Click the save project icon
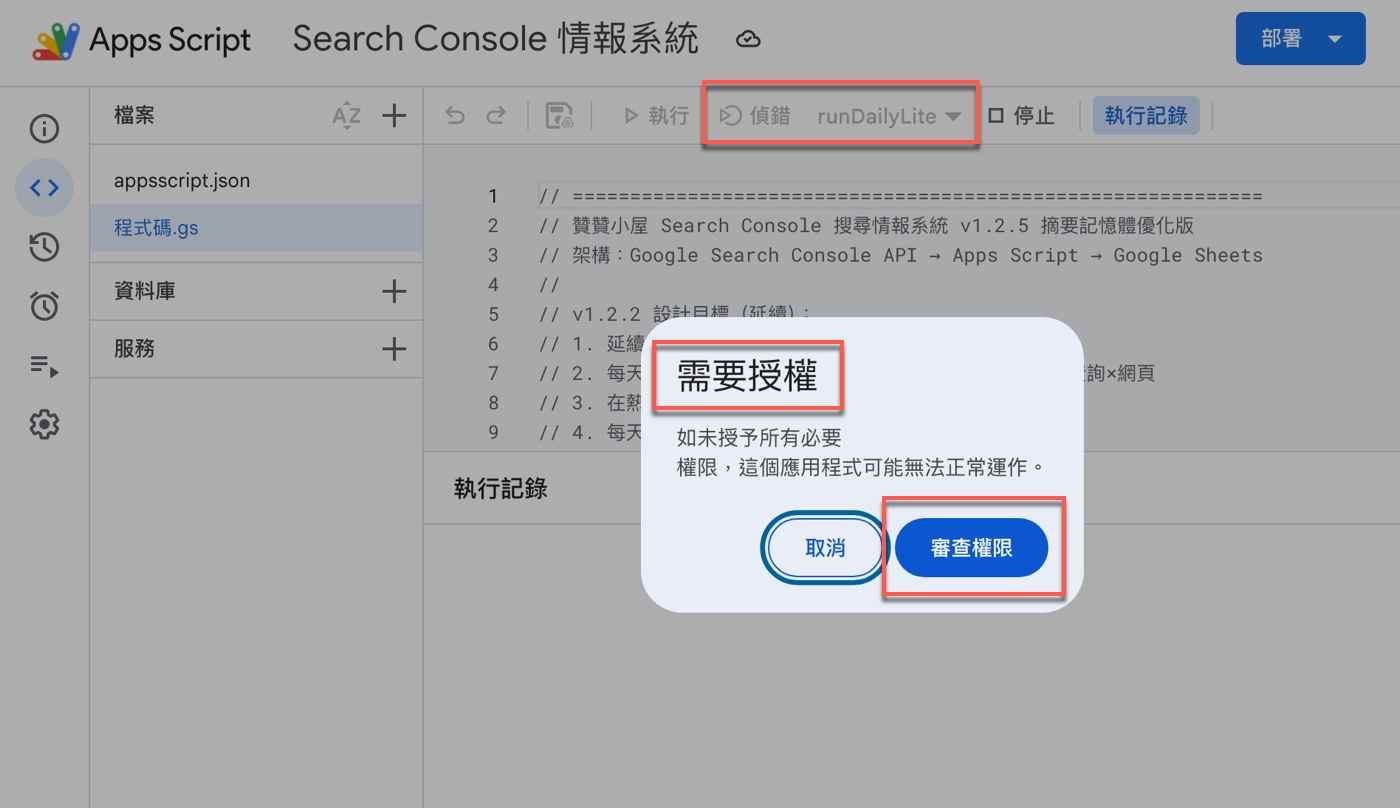 coord(559,116)
